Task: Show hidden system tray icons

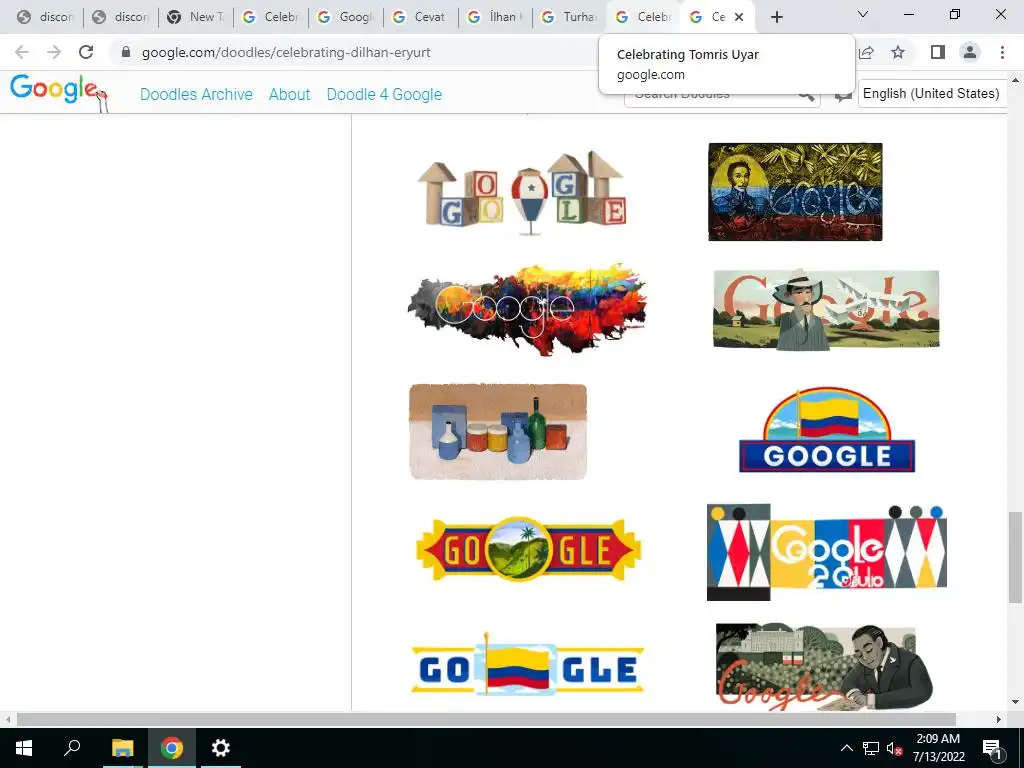Action: 846,748
